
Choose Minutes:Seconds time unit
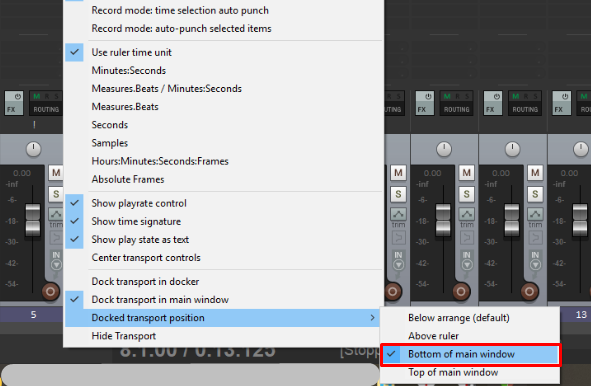pos(224,70)
